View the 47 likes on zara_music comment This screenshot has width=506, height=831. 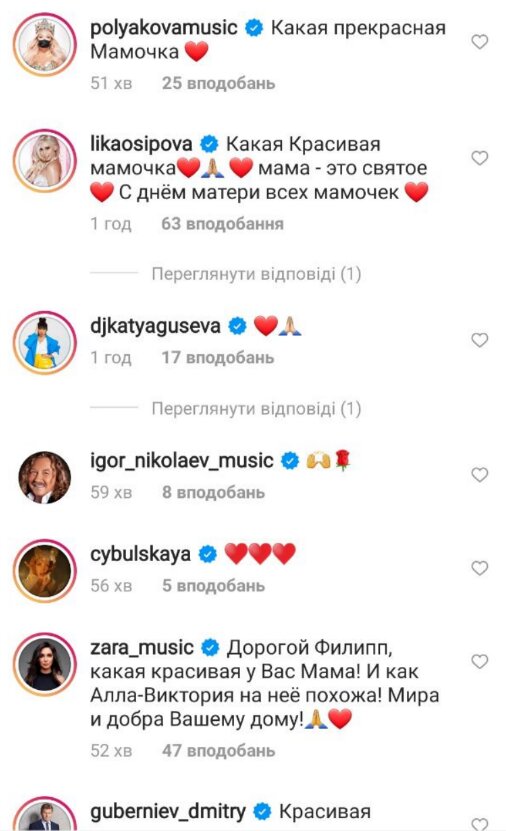tap(219, 750)
